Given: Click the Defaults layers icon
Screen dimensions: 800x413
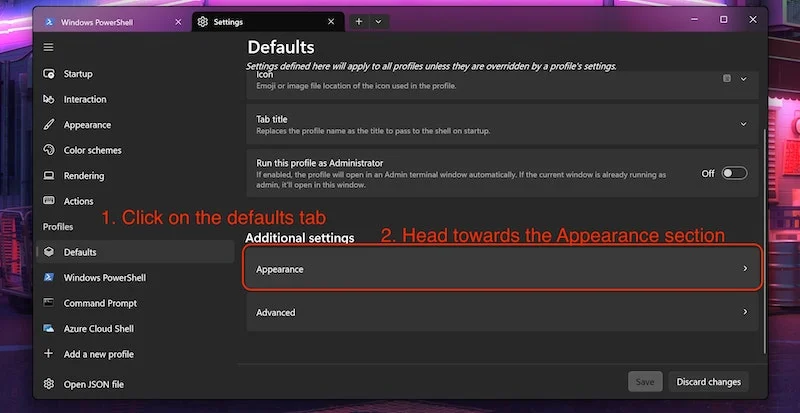Looking at the screenshot, I should tap(49, 252).
